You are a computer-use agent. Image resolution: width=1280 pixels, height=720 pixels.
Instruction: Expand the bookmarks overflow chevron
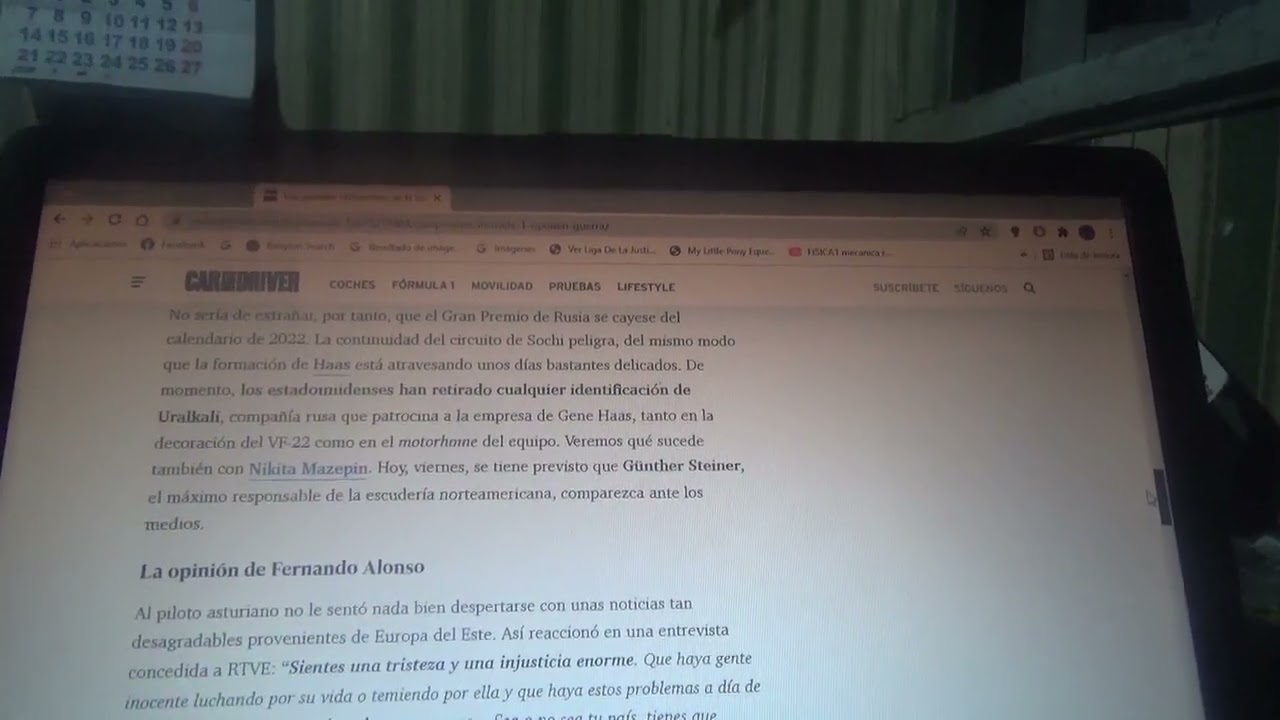pyautogui.click(x=1024, y=255)
